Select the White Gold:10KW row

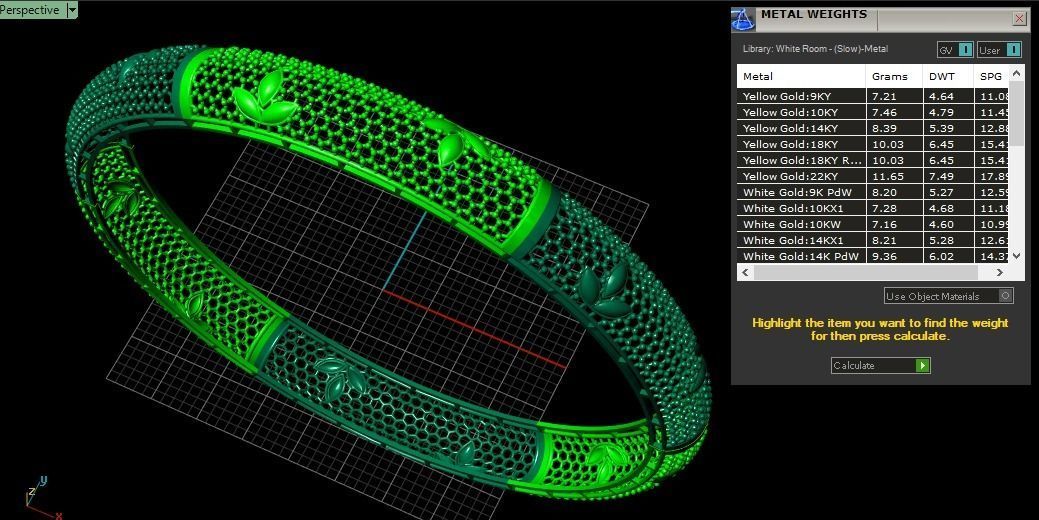pyautogui.click(x=873, y=224)
